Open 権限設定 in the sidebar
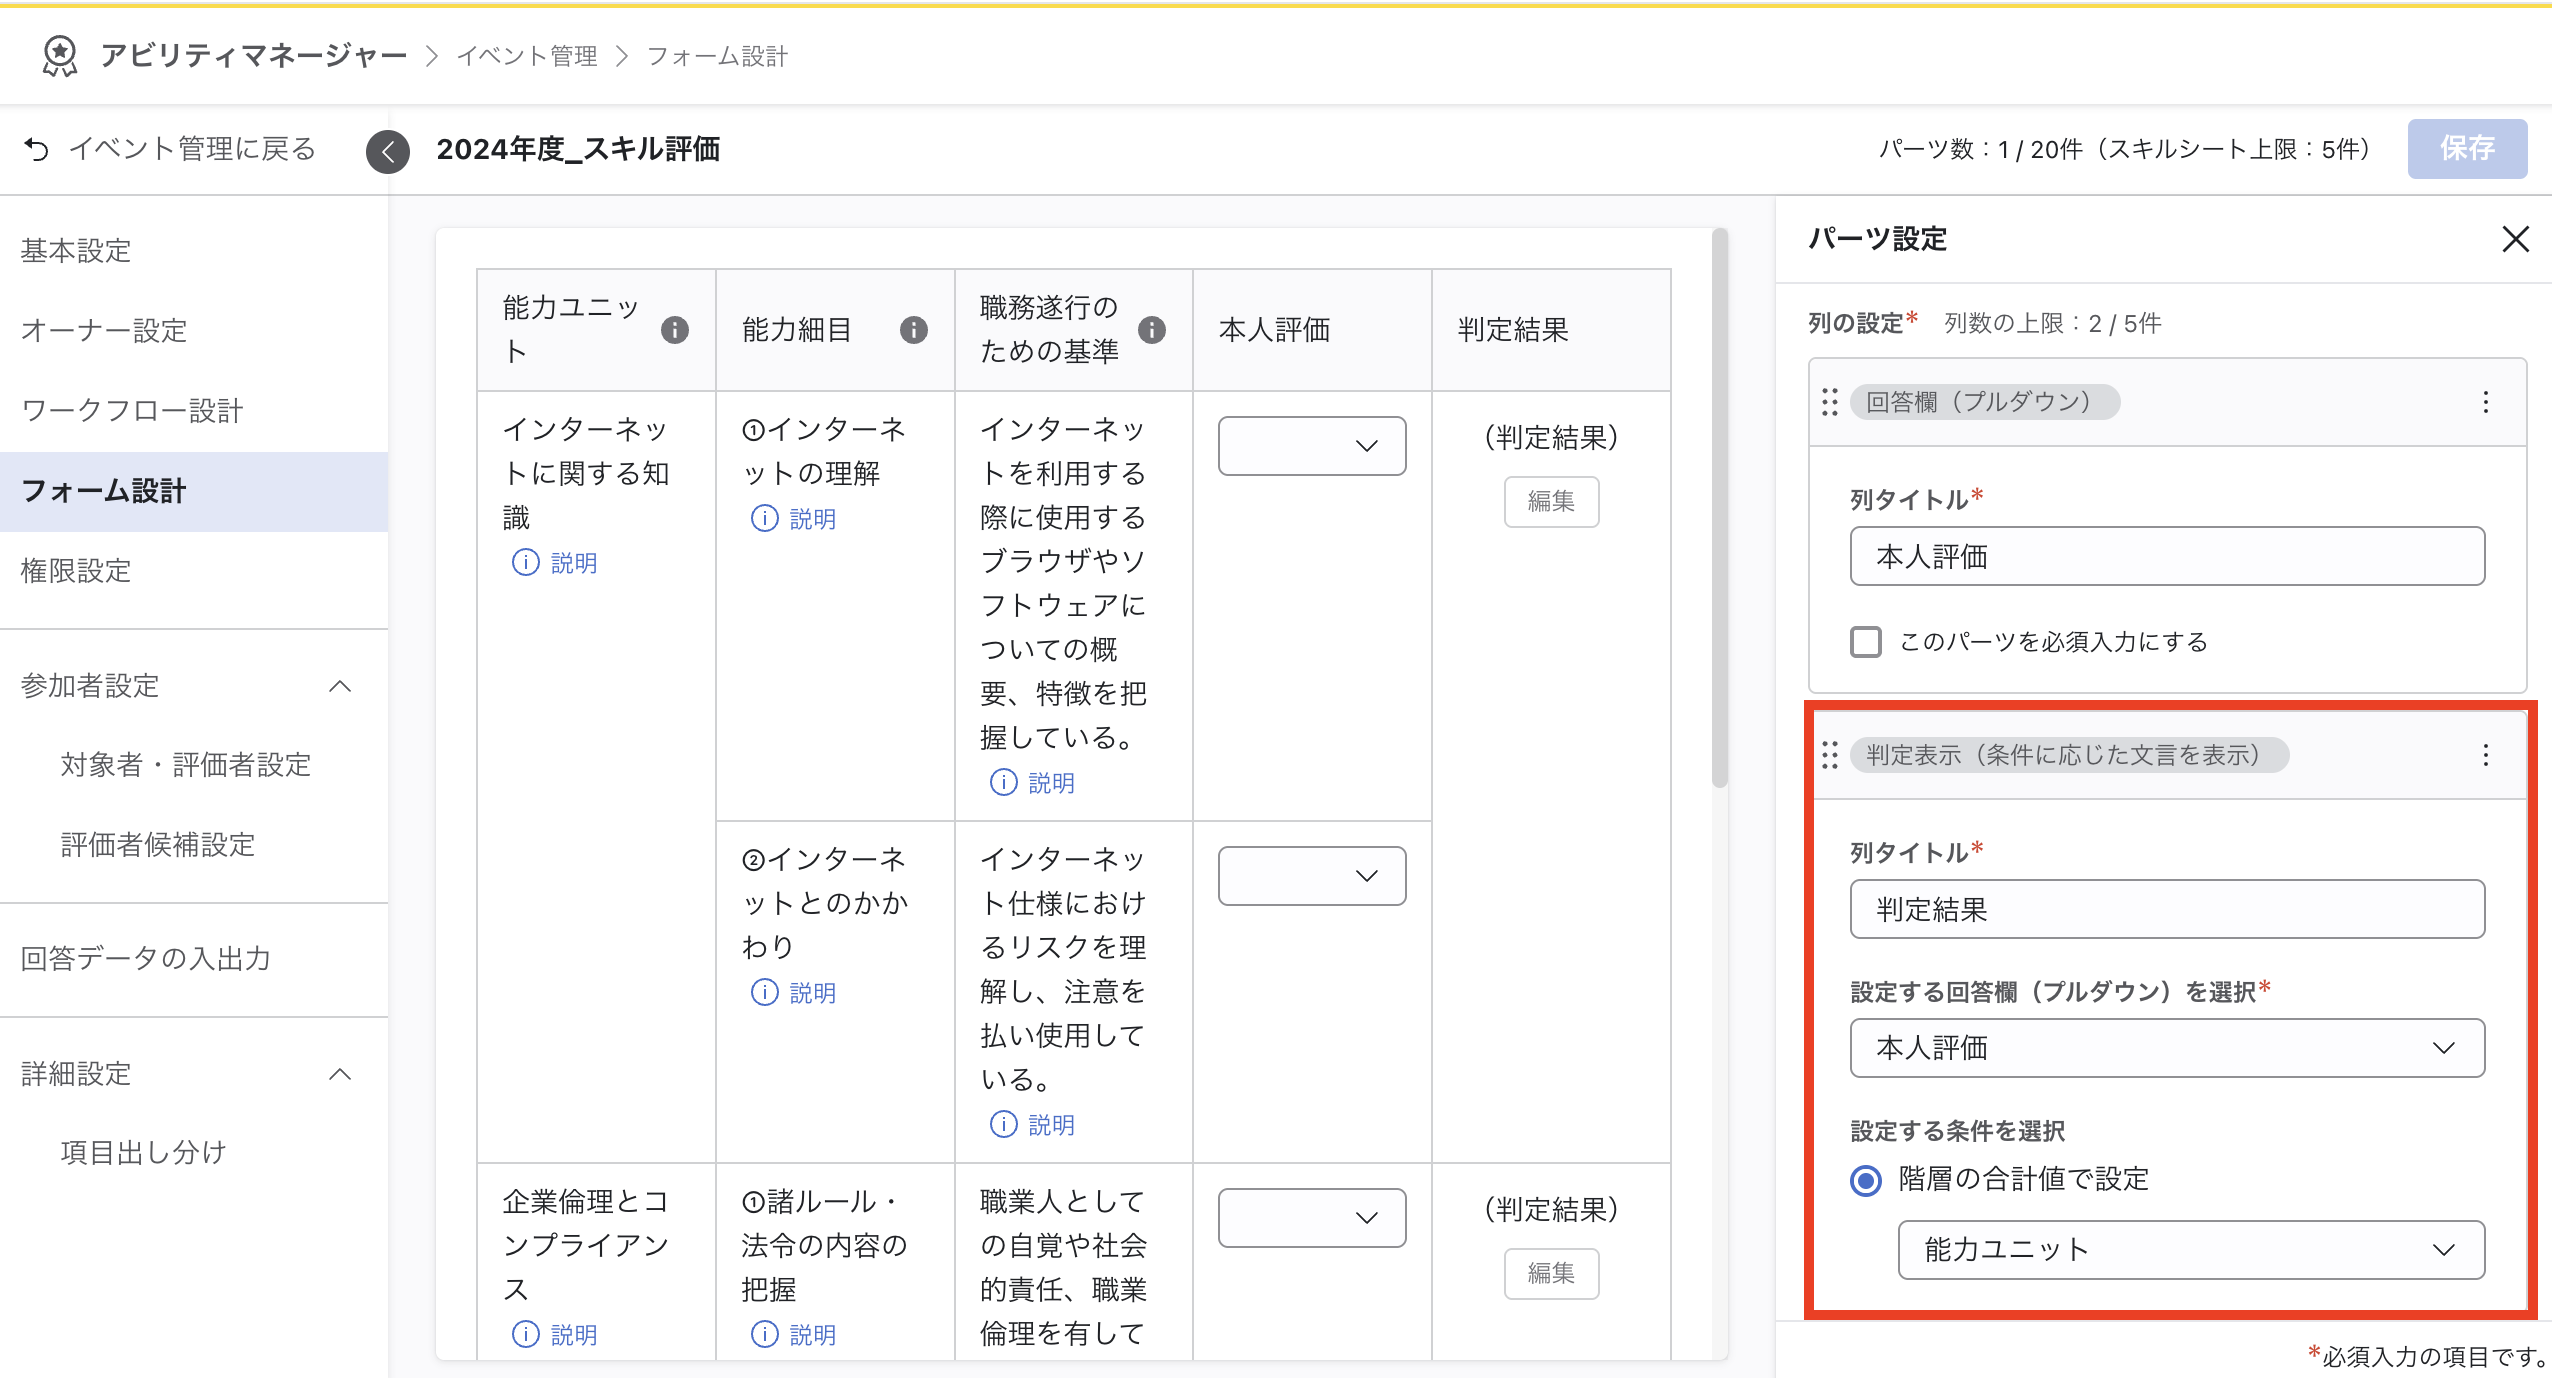This screenshot has width=2552, height=1378. pyautogui.click(x=76, y=570)
